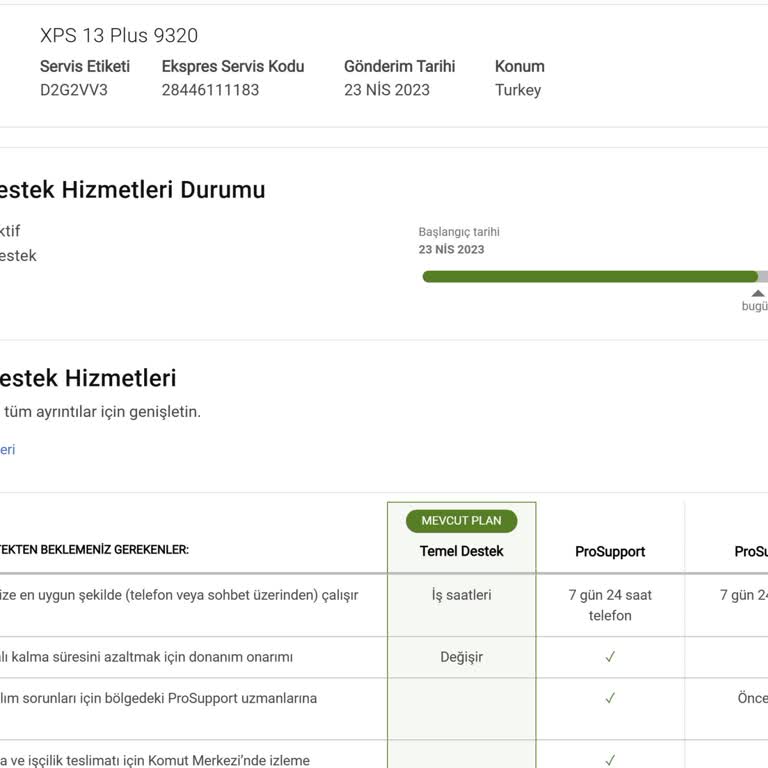Click the MEVCUT PLAN badge

[461, 521]
